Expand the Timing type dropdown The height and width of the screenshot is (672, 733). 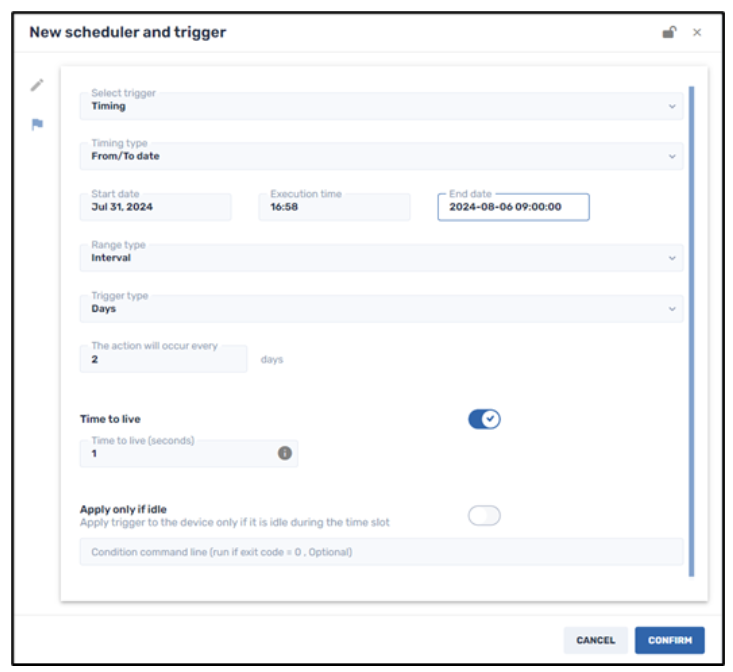[x=381, y=156]
